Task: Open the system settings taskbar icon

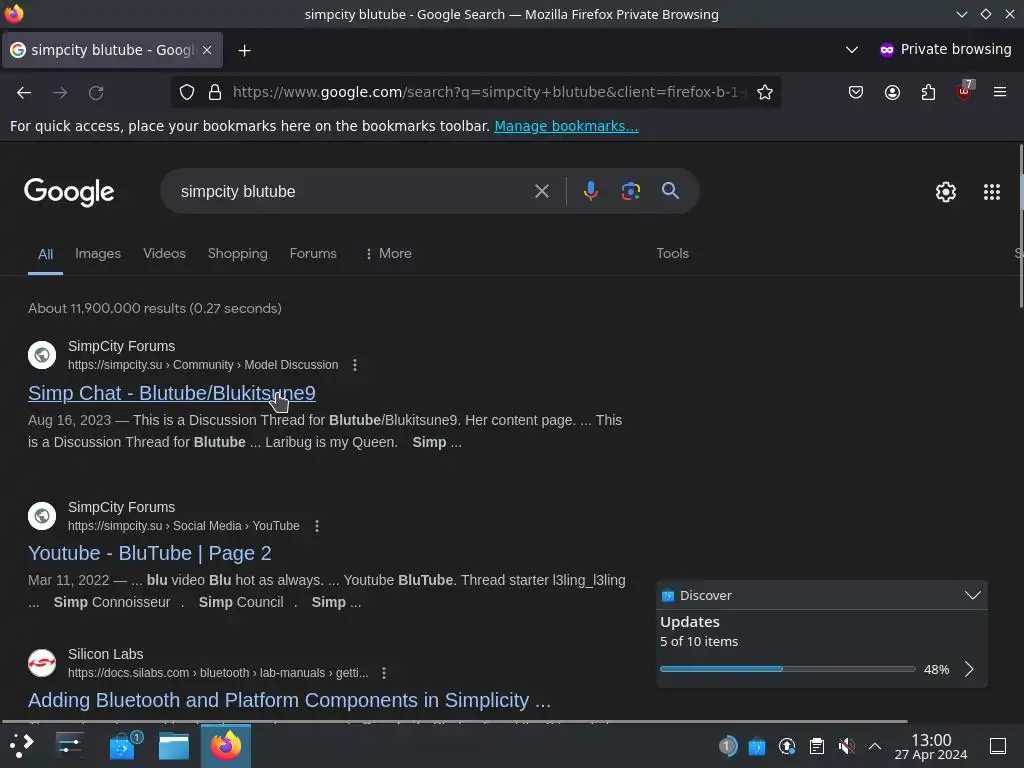Action: tap(69, 745)
